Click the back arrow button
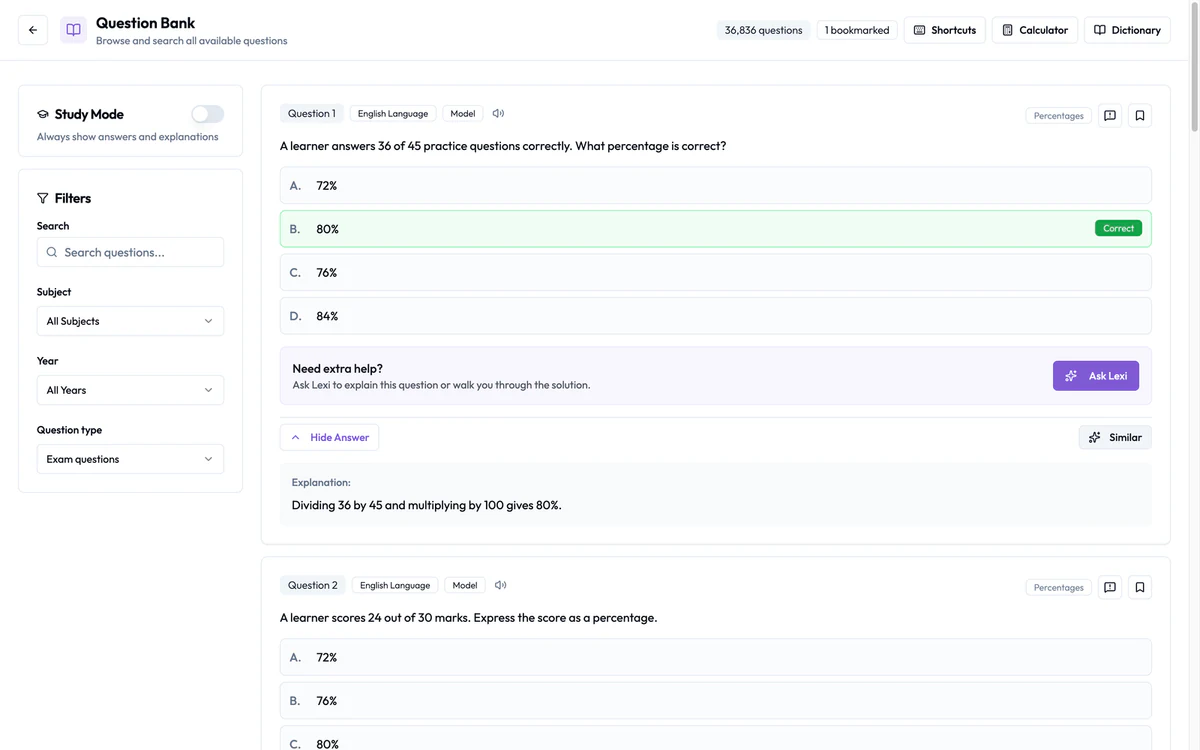This screenshot has height=750, width=1200. (x=33, y=30)
